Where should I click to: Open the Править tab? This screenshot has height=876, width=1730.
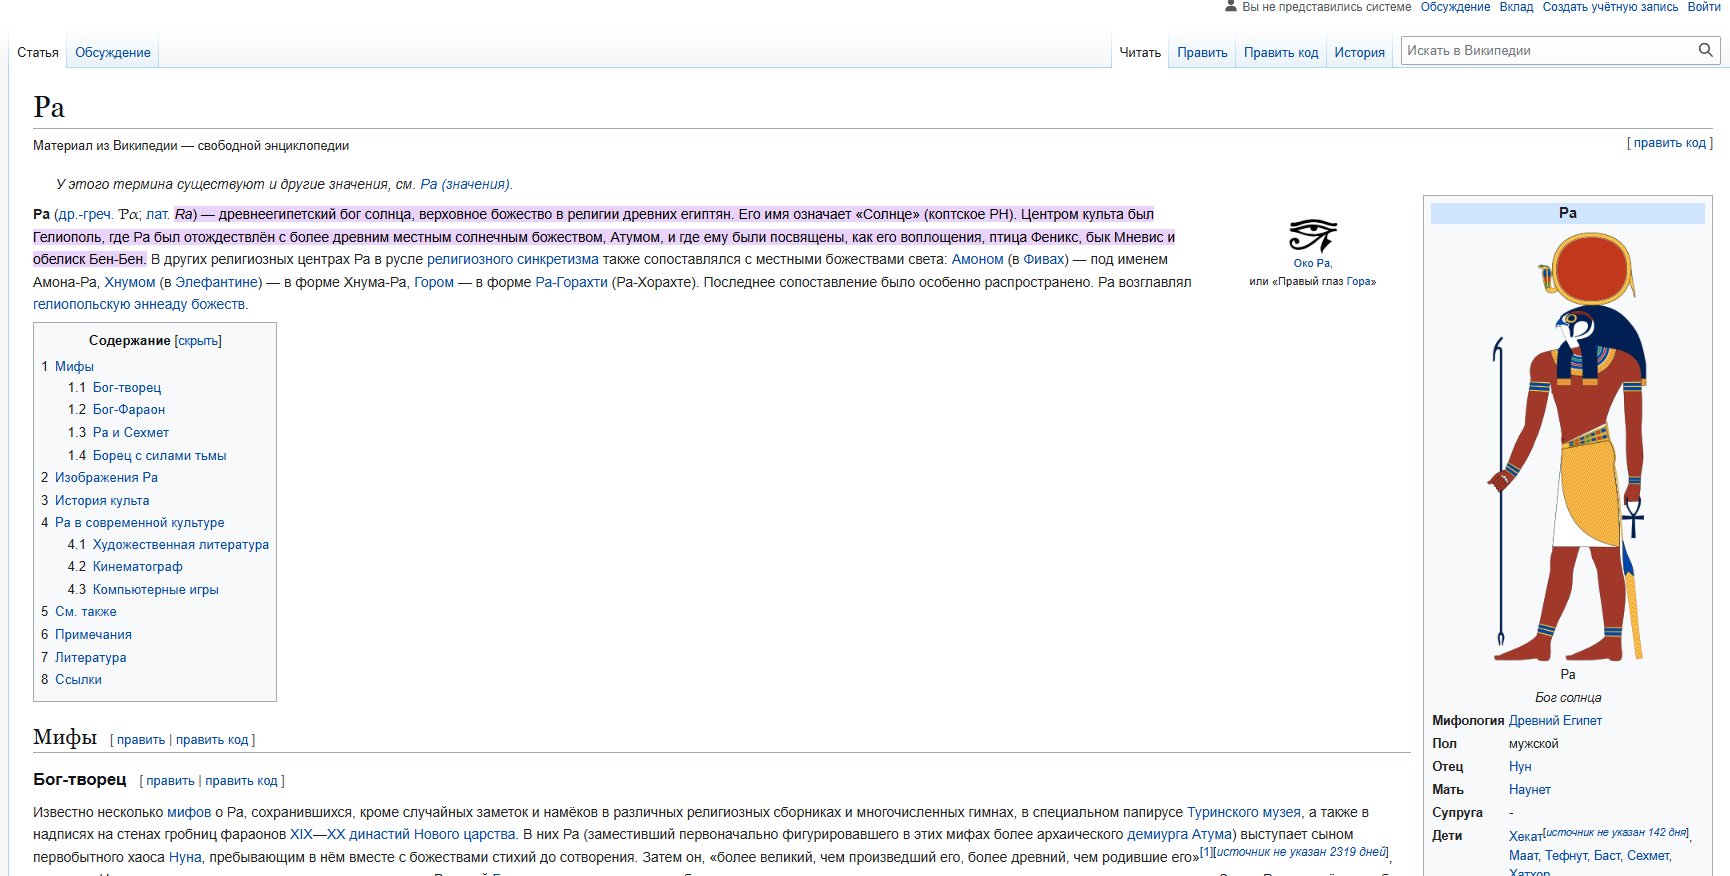click(1202, 53)
